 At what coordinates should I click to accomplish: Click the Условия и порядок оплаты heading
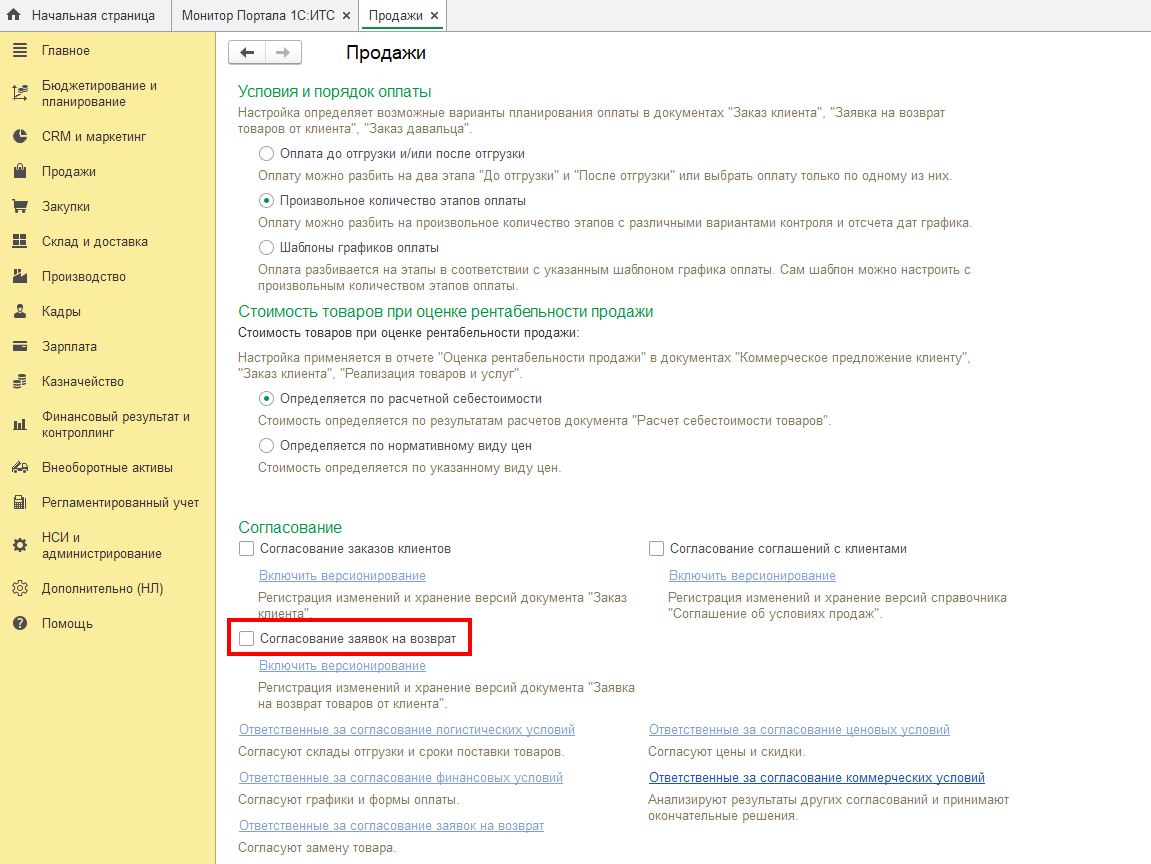coord(334,92)
